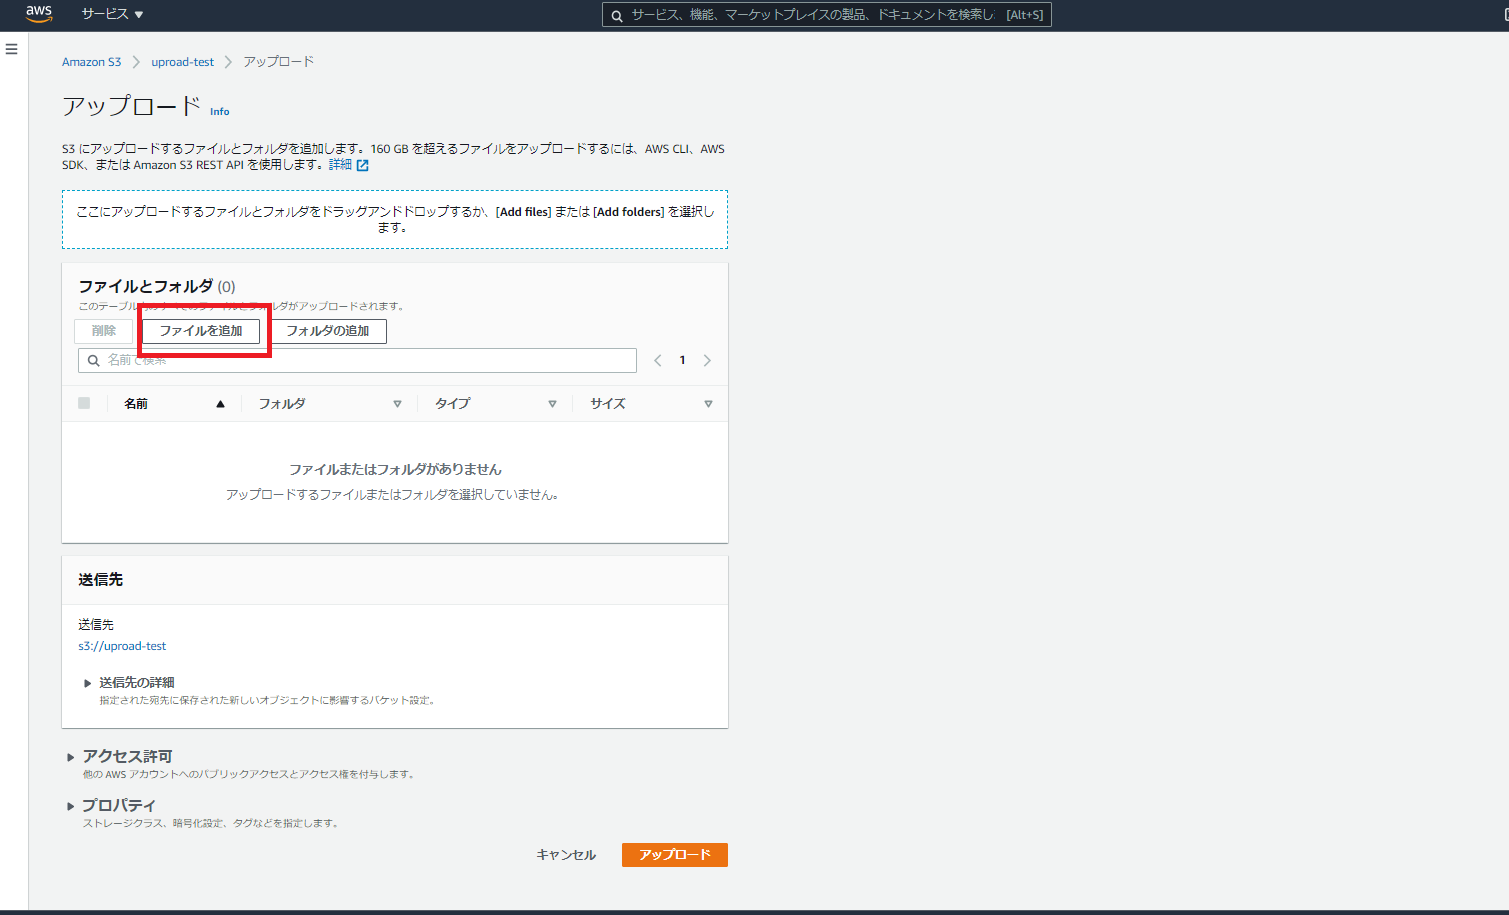The image size is (1509, 915).
Task: Open the hamburger navigation menu
Action: pyautogui.click(x=11, y=48)
